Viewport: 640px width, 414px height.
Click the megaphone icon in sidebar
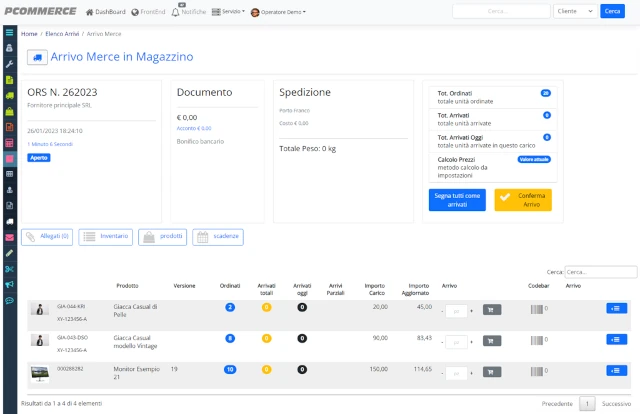click(x=9, y=285)
